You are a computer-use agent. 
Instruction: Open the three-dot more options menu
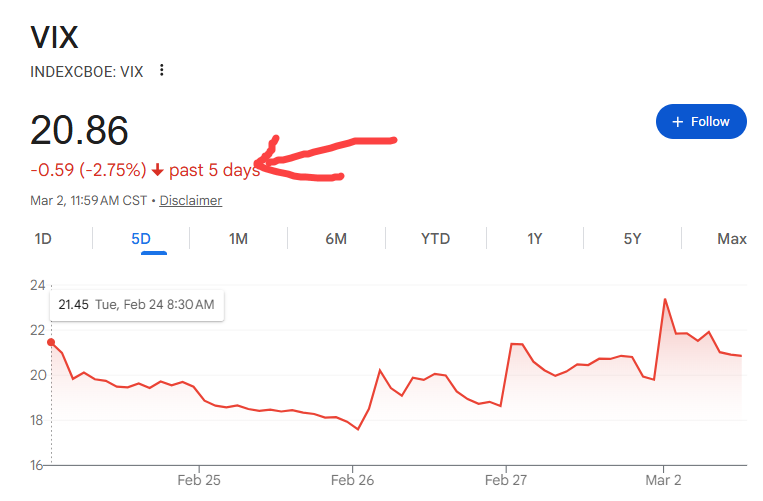tap(162, 71)
